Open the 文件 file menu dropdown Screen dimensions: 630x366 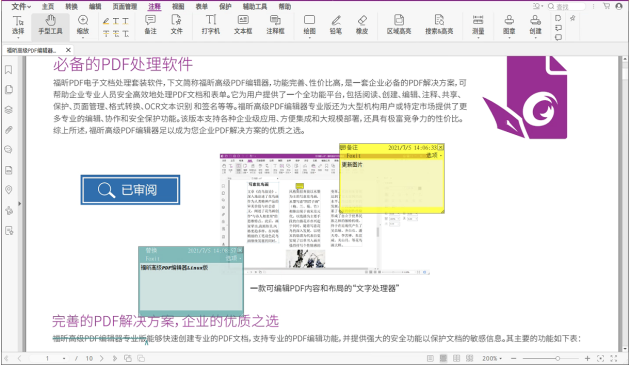[21, 6]
